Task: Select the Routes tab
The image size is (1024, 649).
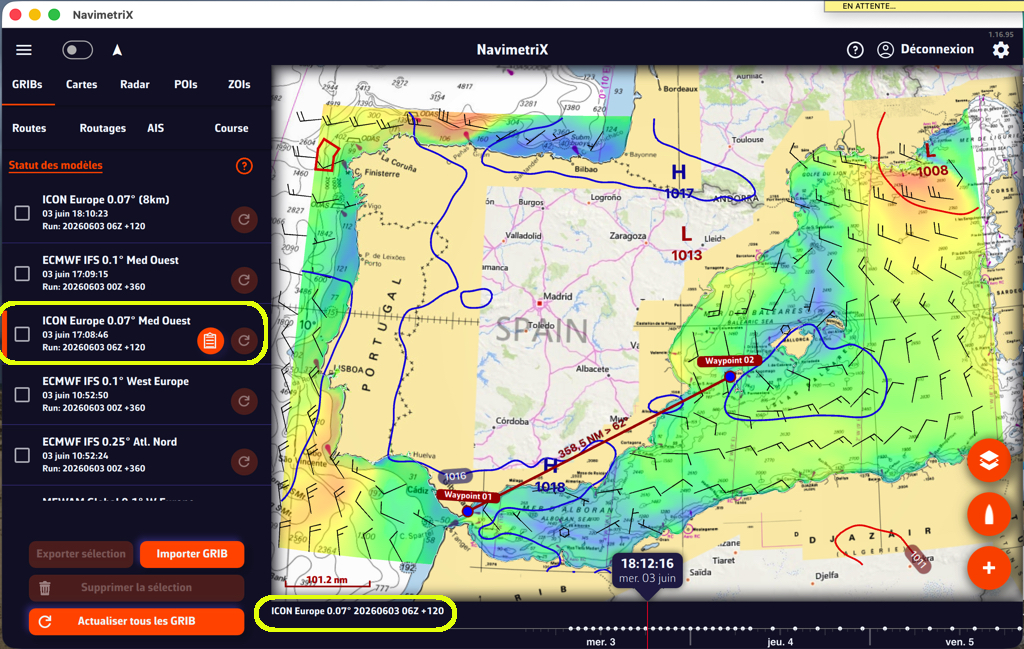Action: pos(29,128)
